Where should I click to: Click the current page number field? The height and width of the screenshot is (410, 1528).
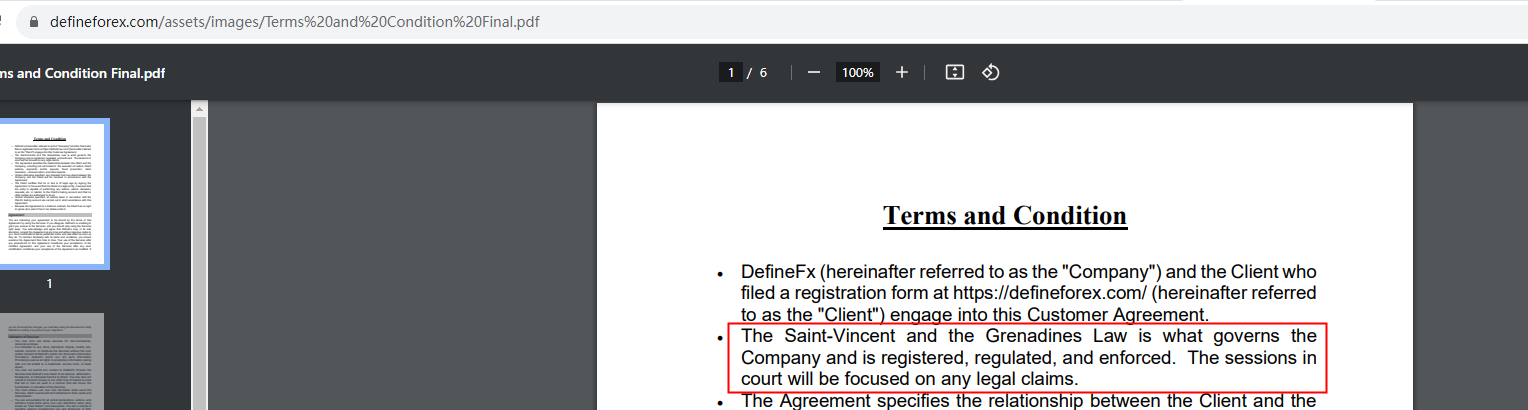731,72
